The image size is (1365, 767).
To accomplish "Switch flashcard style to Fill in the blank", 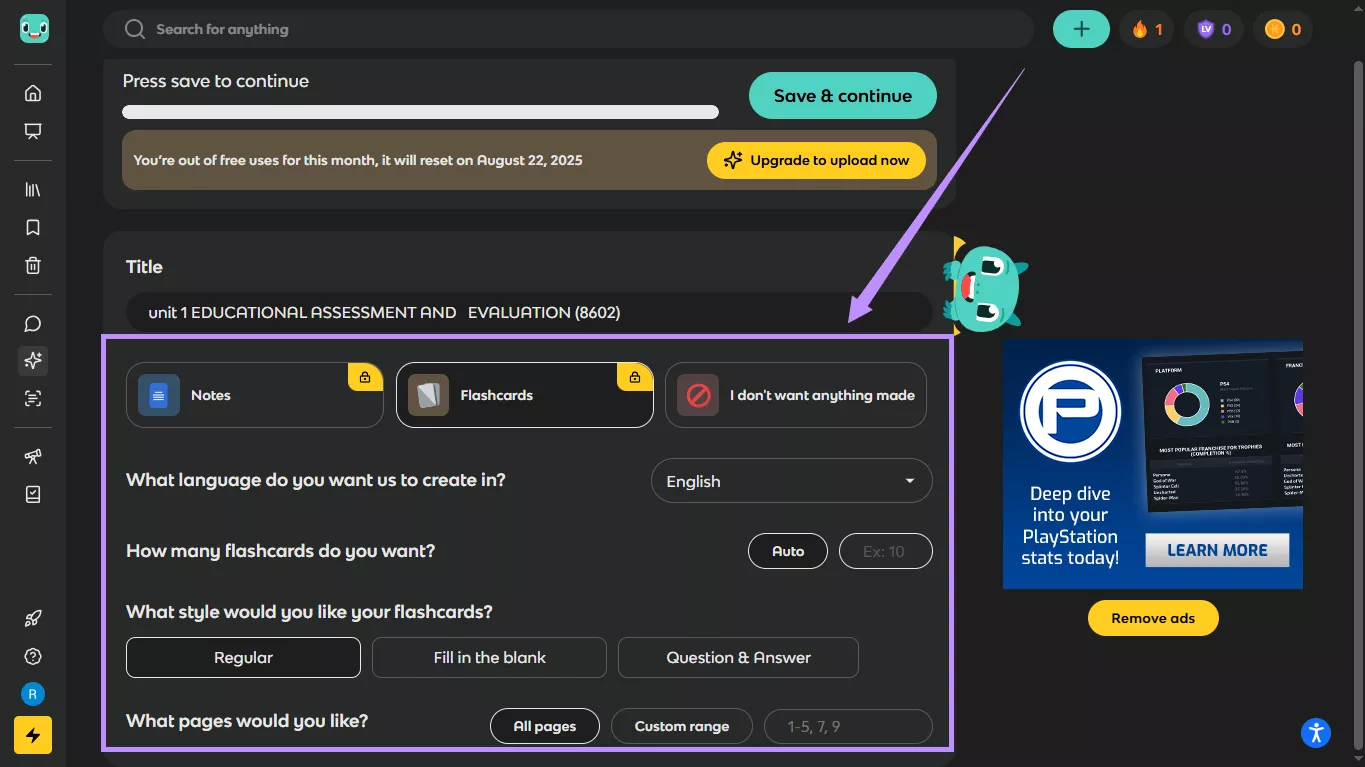I will tap(489, 657).
